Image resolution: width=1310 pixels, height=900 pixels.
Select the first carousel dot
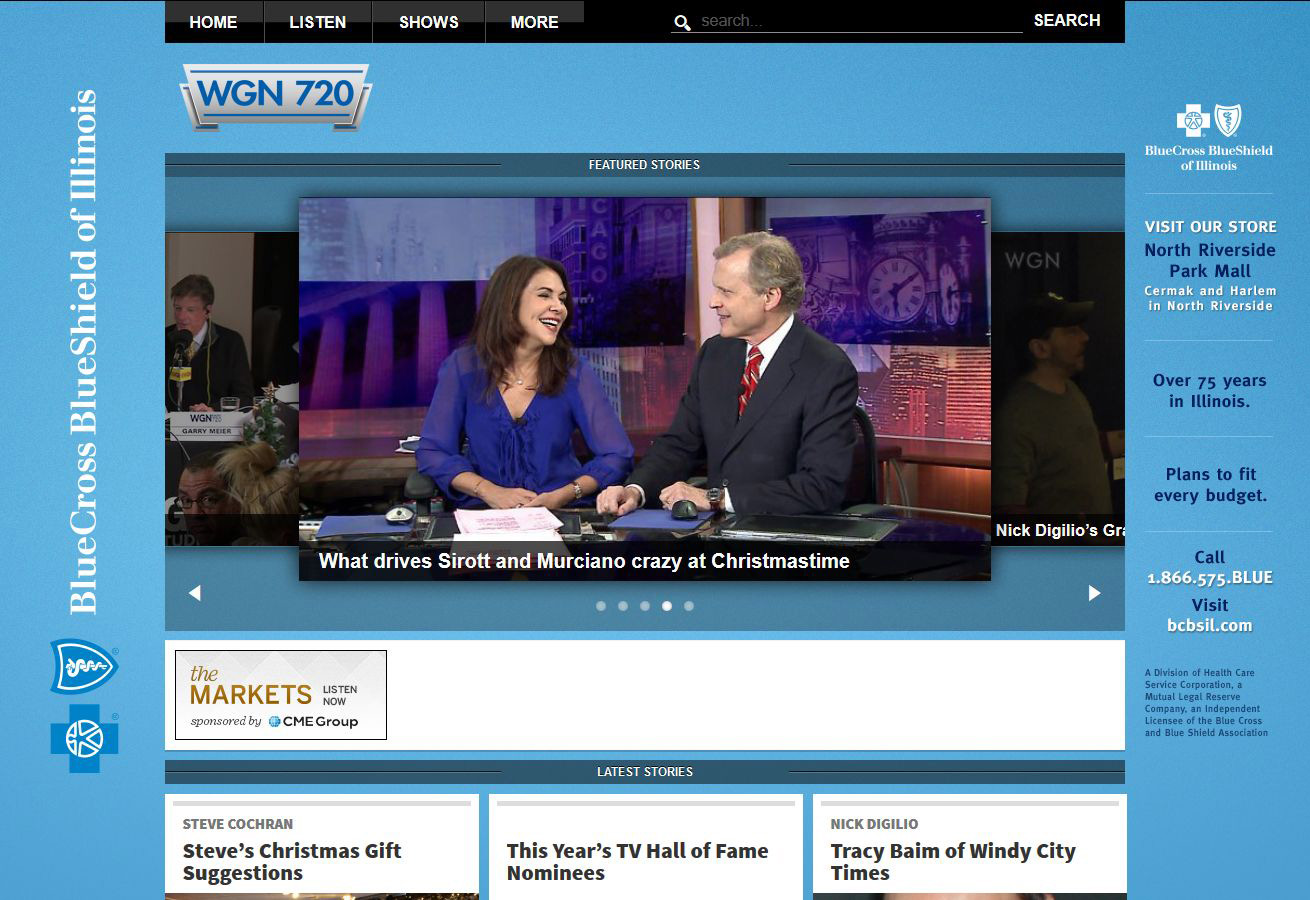pyautogui.click(x=601, y=606)
